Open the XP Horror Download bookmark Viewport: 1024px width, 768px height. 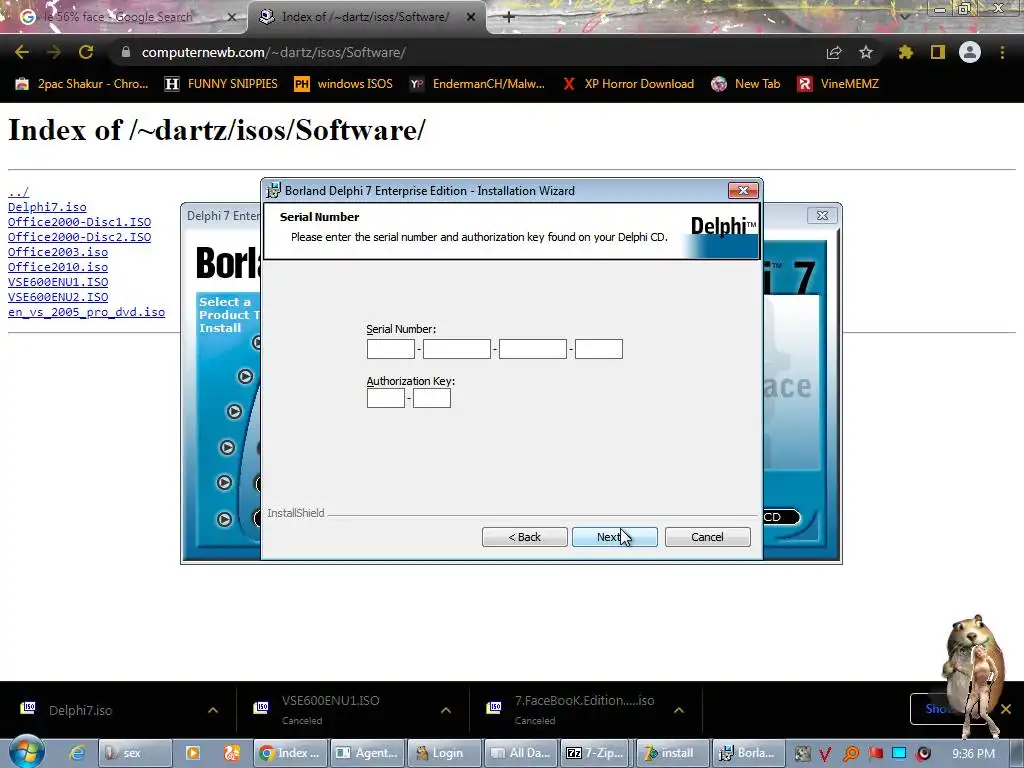[628, 84]
